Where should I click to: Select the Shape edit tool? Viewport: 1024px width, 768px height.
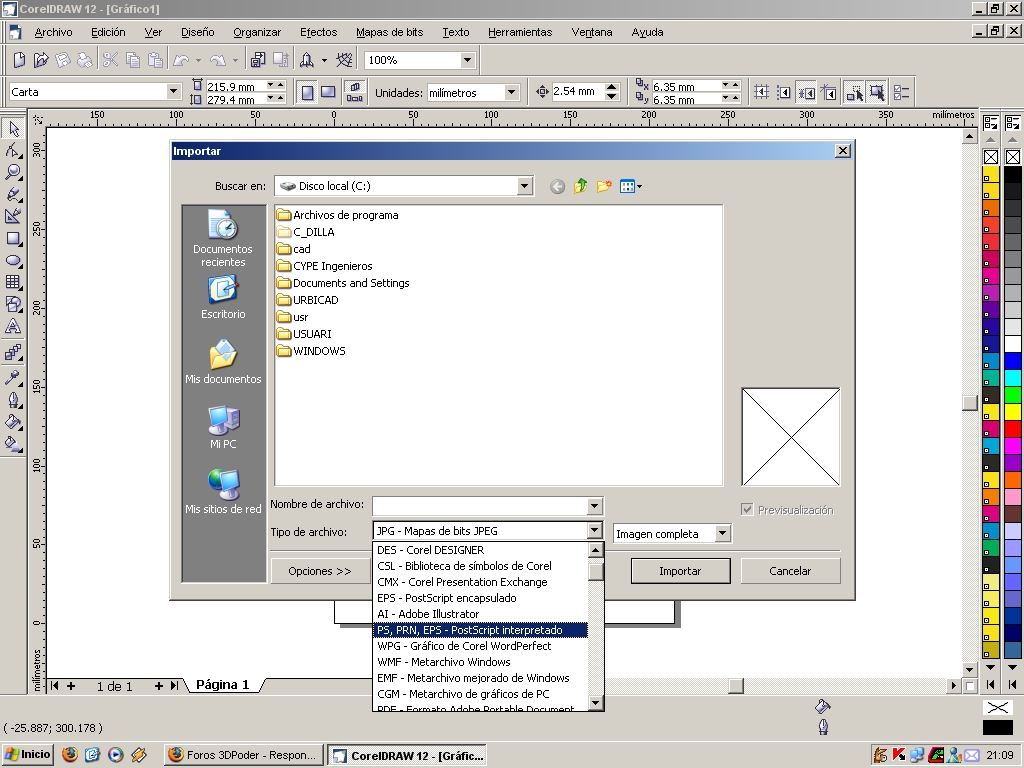(13, 150)
